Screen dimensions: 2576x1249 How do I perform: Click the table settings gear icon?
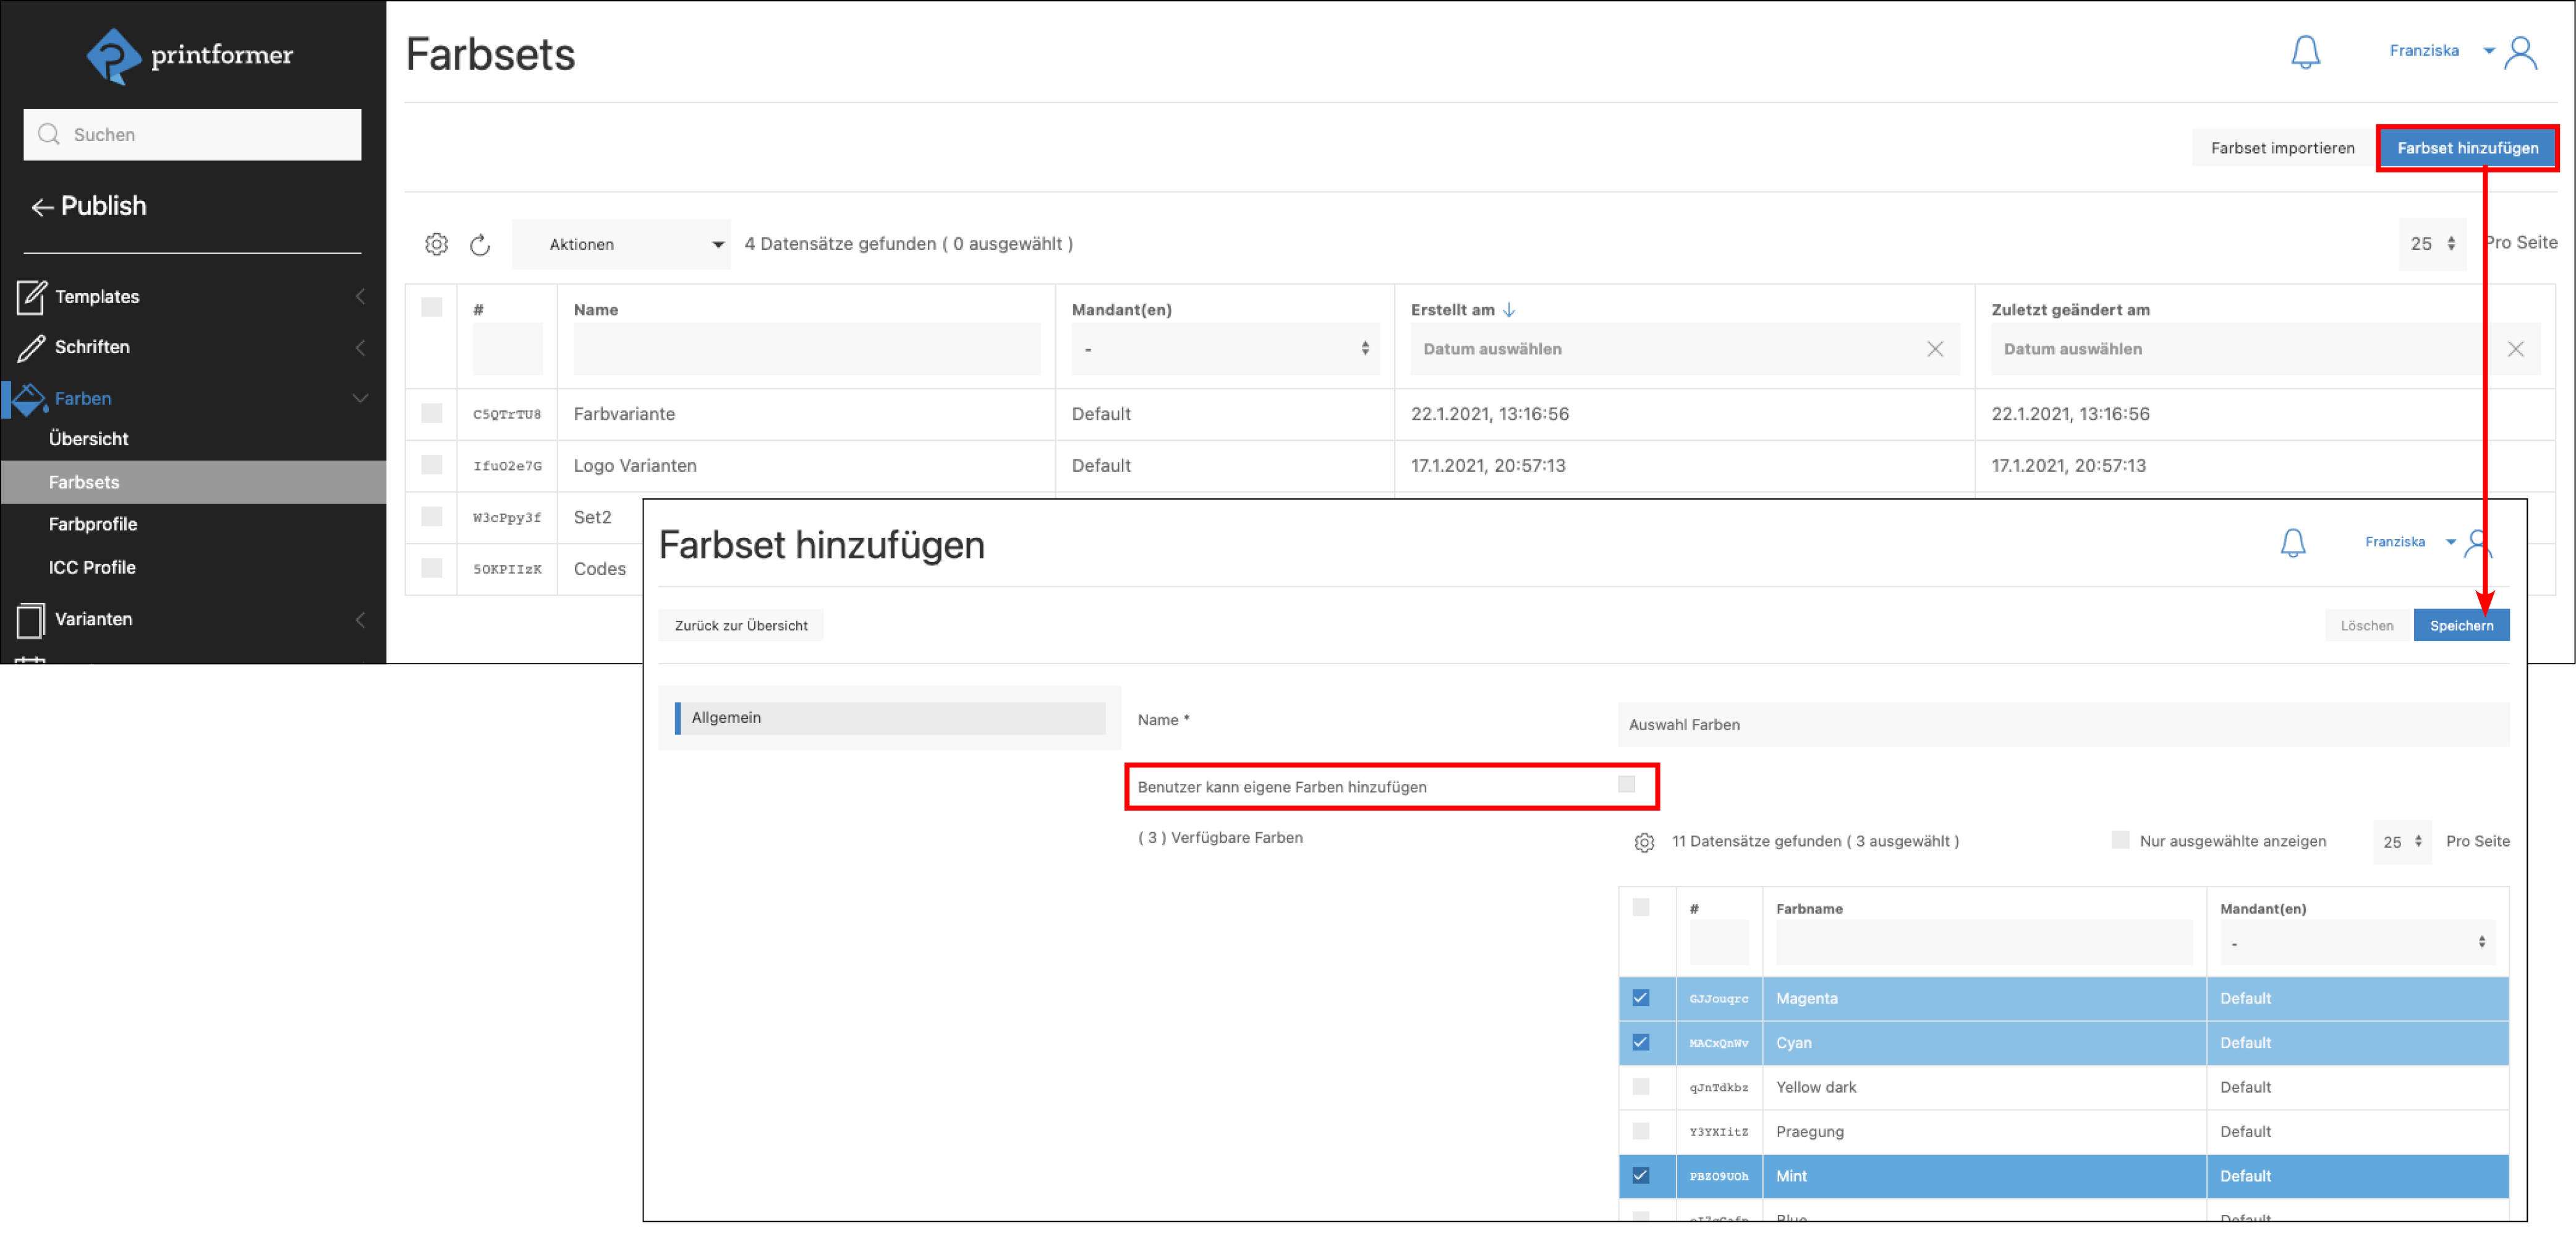pyautogui.click(x=436, y=244)
